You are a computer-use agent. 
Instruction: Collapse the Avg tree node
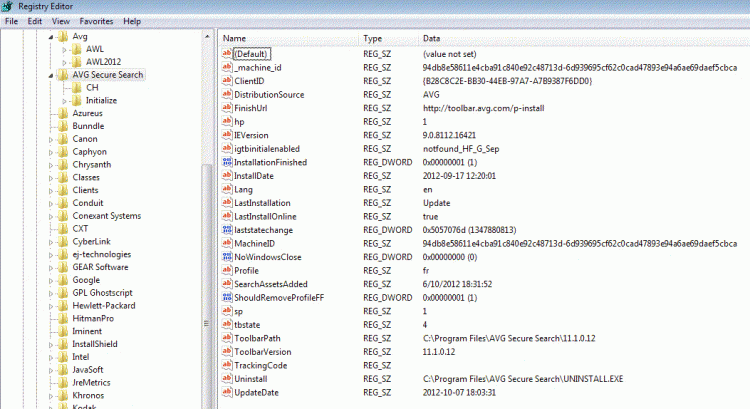[51, 37]
